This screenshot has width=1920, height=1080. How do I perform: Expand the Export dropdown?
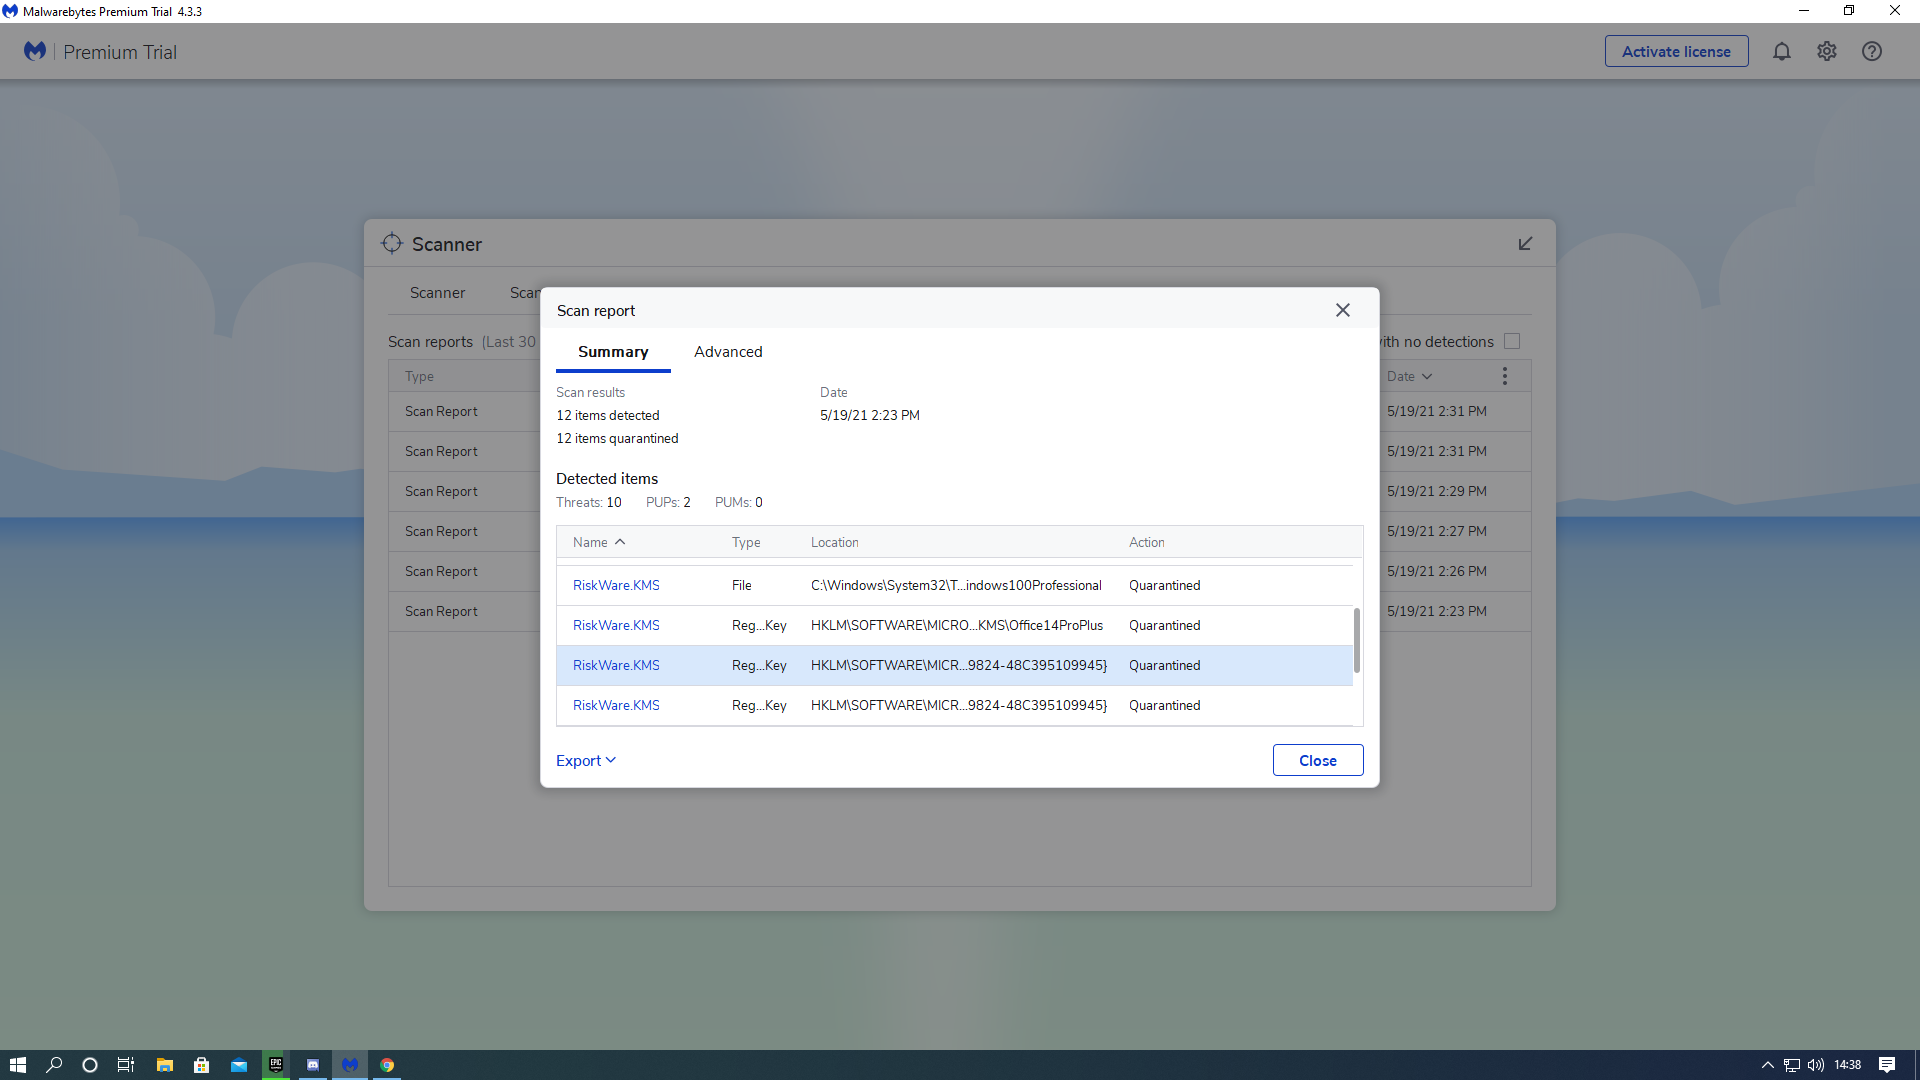[586, 761]
